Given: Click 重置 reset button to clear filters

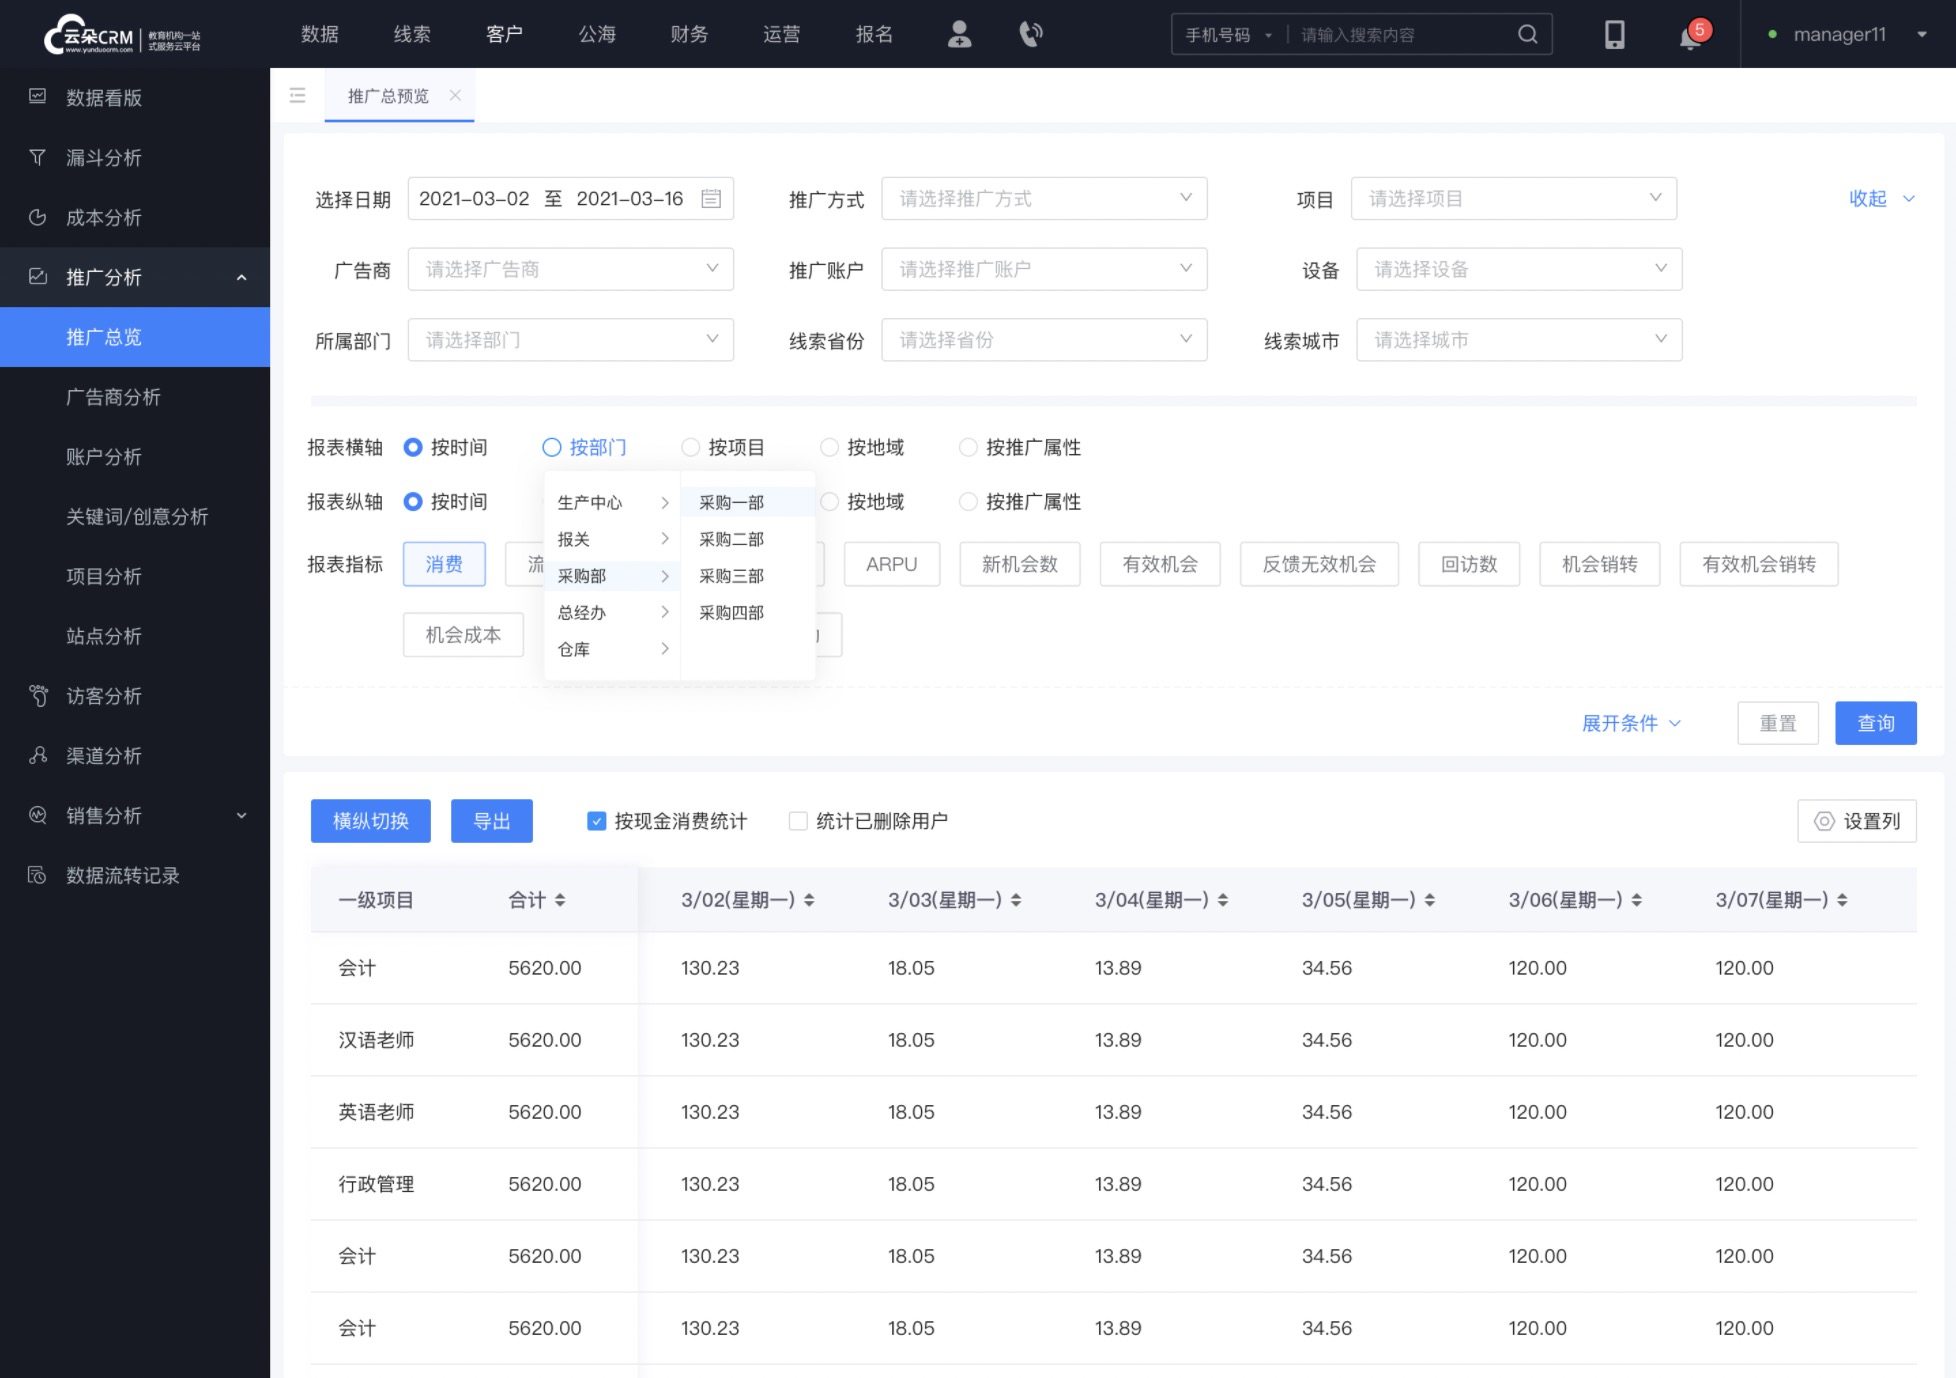Looking at the screenshot, I should 1779,723.
